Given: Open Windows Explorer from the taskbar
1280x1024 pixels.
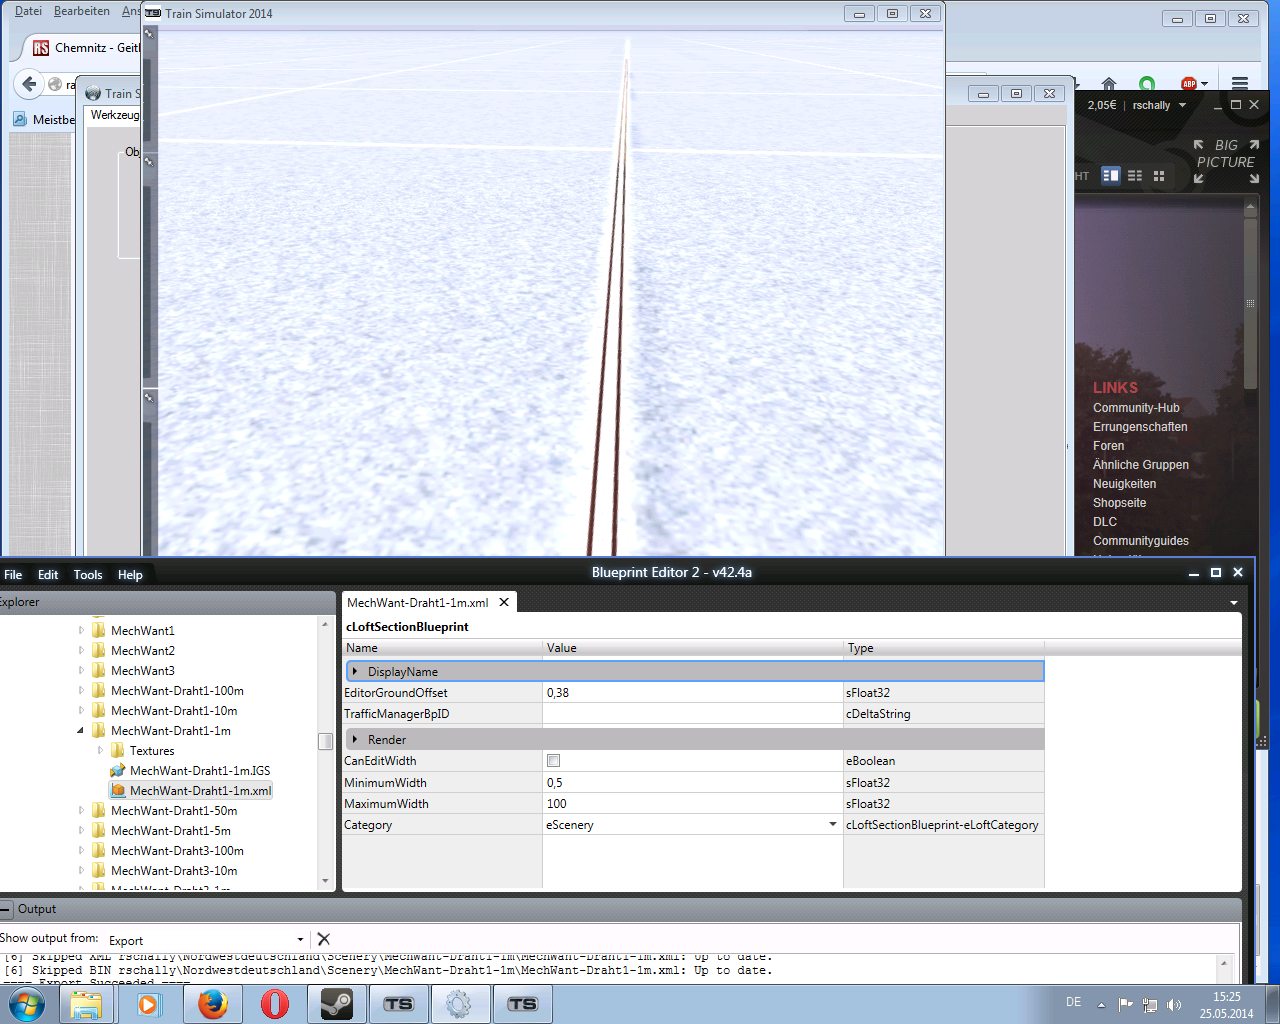Looking at the screenshot, I should [x=86, y=1004].
